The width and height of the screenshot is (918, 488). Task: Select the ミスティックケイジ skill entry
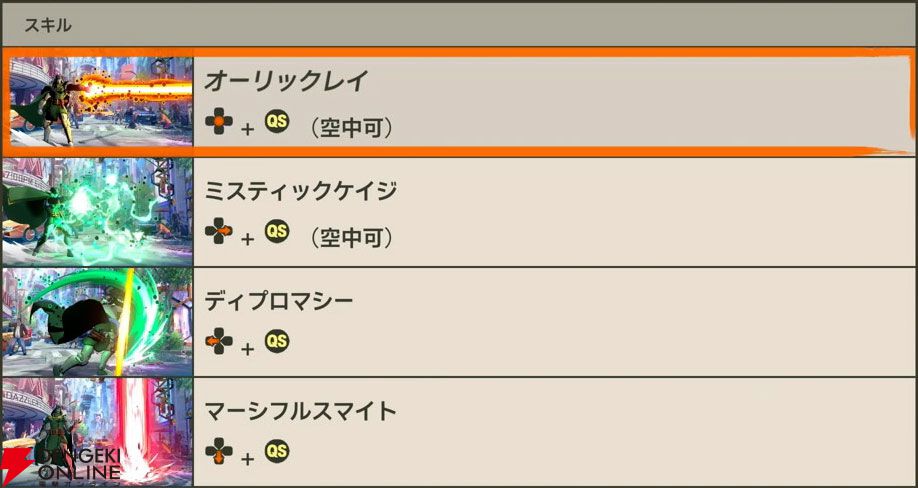click(459, 212)
